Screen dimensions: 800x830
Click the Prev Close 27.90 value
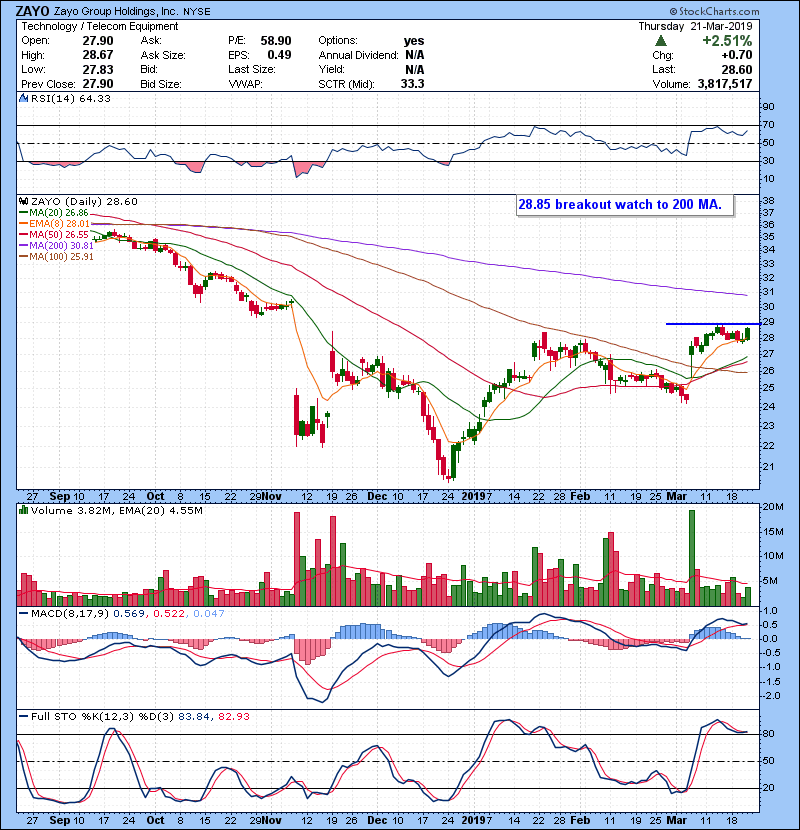click(98, 84)
